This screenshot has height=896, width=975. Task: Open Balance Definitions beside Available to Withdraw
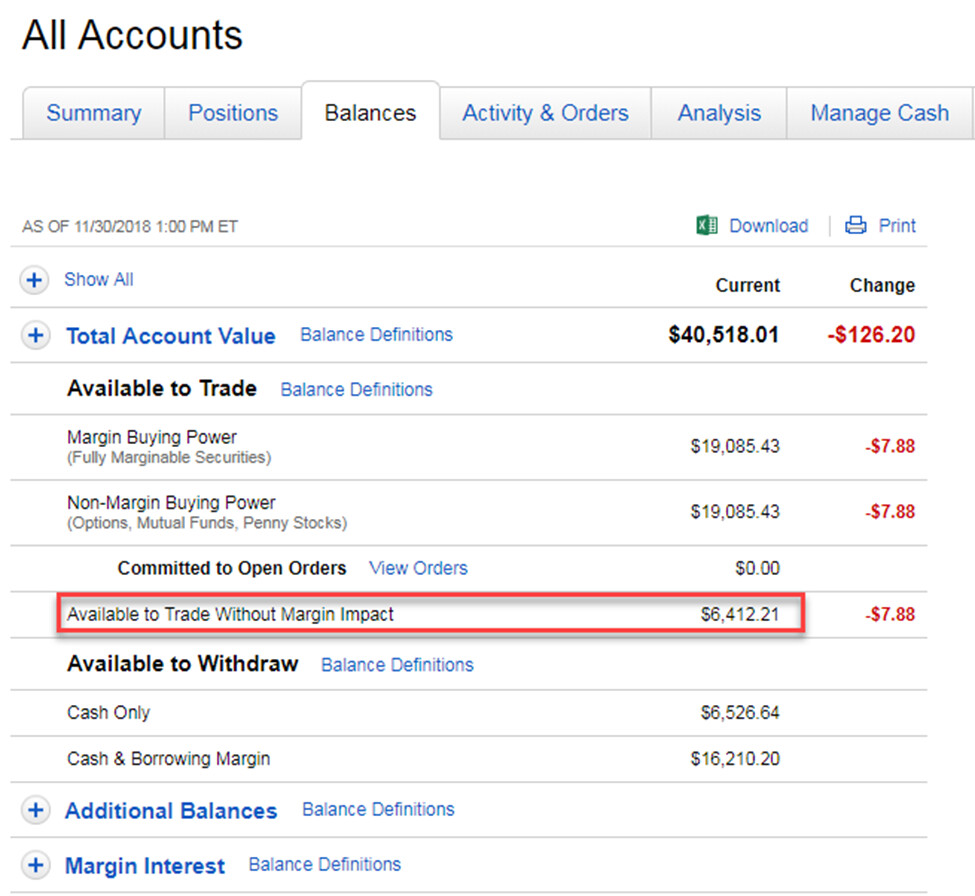pos(397,665)
